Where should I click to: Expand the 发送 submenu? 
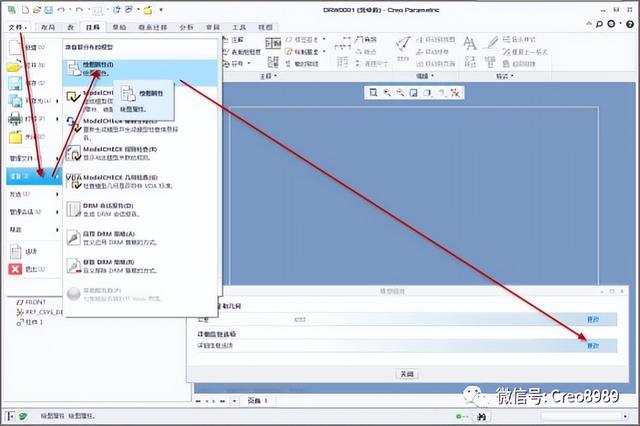[x=33, y=194]
